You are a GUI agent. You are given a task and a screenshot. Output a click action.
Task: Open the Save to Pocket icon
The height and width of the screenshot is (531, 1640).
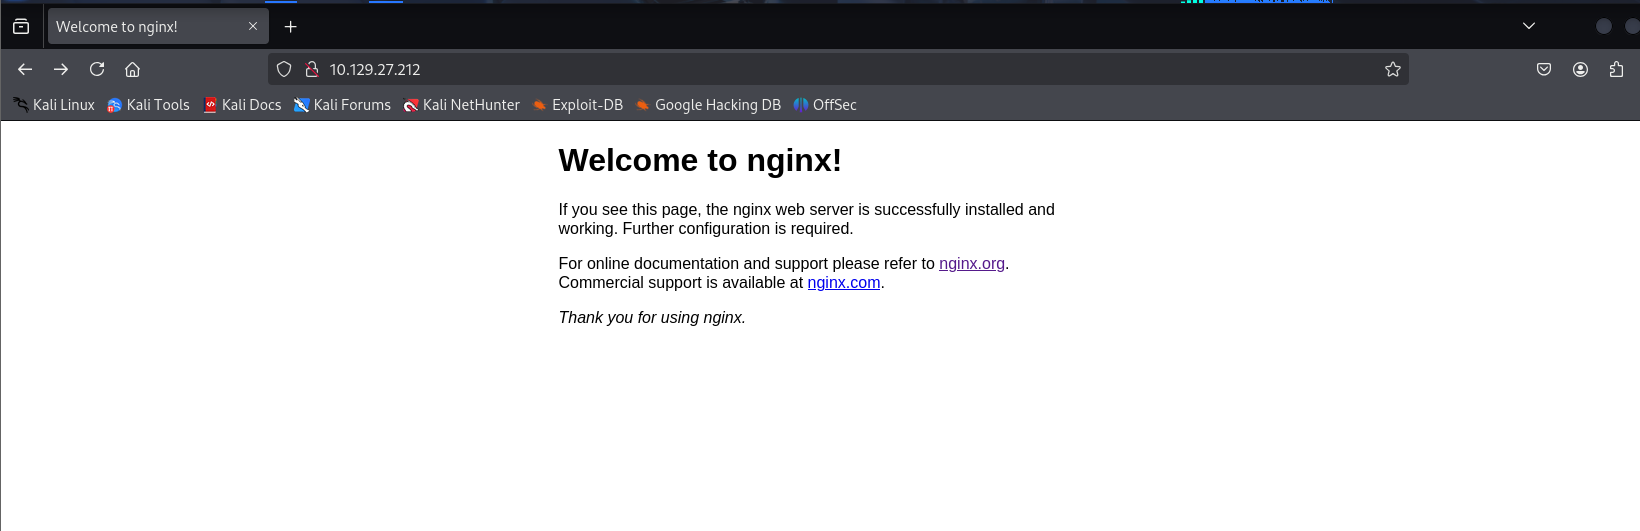click(1544, 69)
